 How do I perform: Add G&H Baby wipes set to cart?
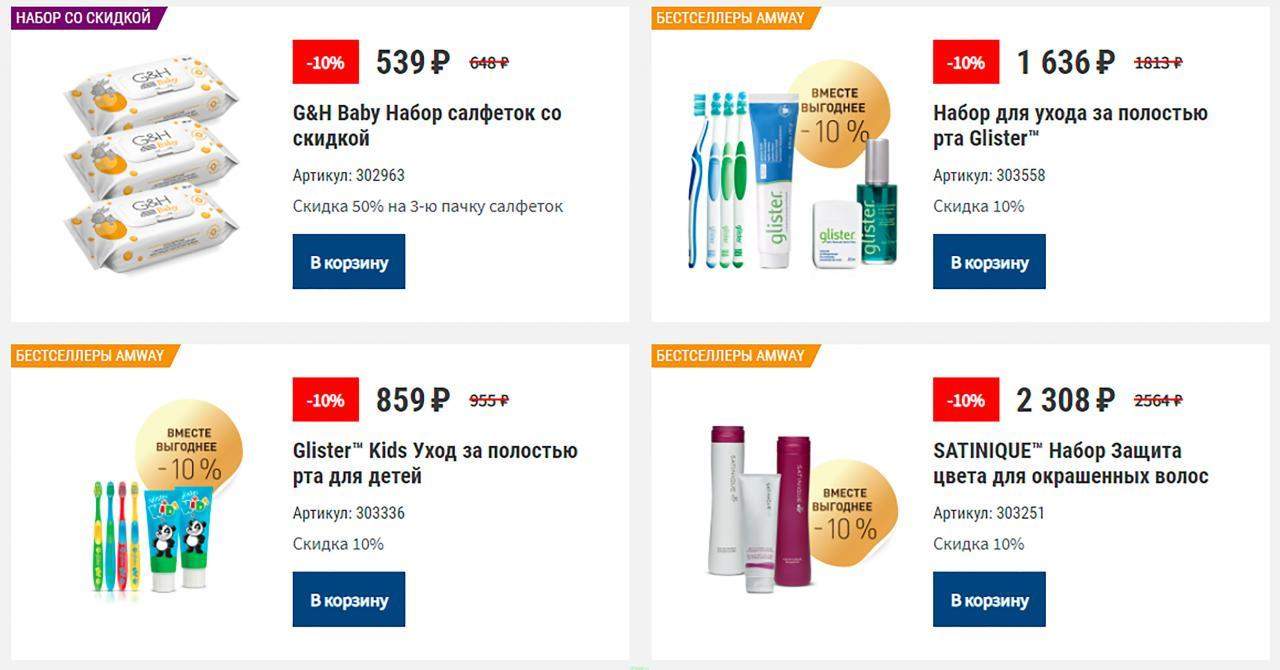click(348, 262)
